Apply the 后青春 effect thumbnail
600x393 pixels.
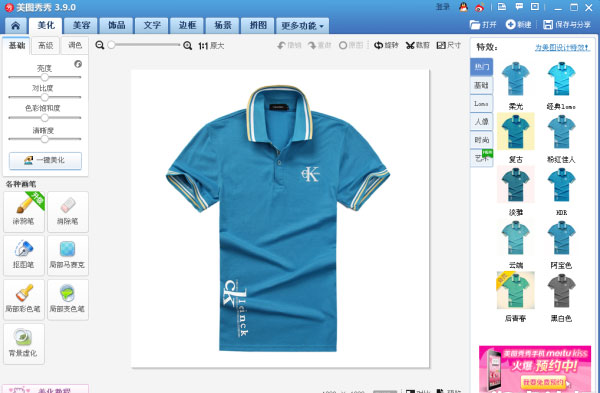click(x=515, y=290)
